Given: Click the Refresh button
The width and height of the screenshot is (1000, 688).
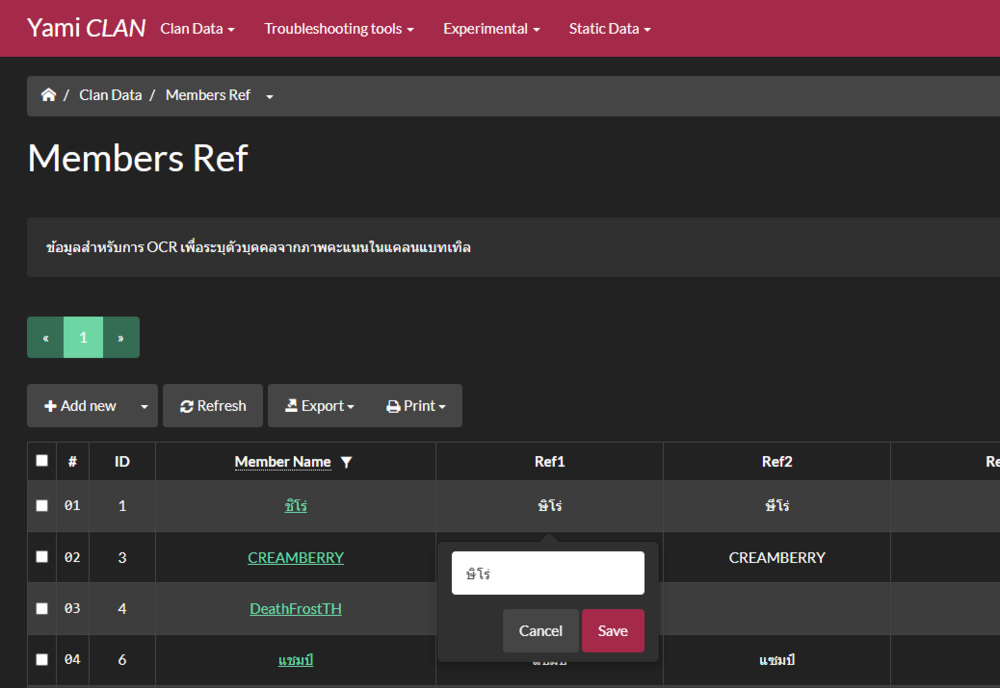Looking at the screenshot, I should (x=213, y=406).
